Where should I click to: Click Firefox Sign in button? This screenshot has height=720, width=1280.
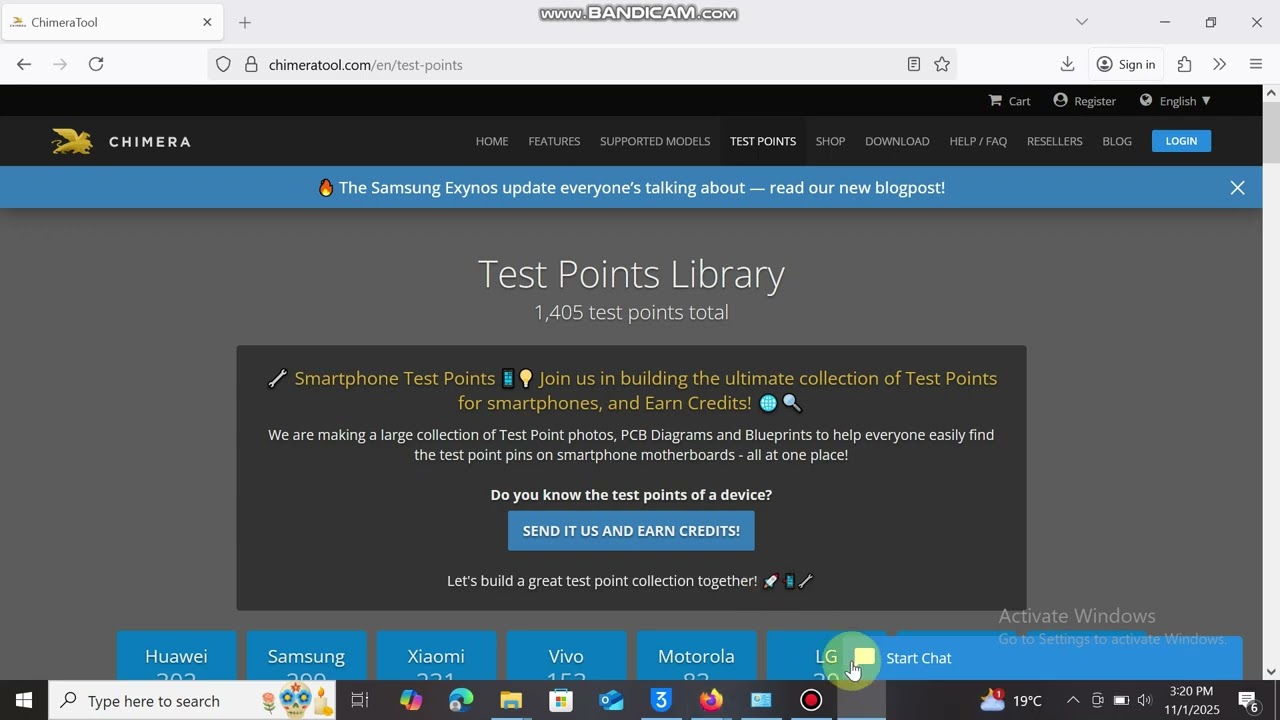click(x=1125, y=64)
